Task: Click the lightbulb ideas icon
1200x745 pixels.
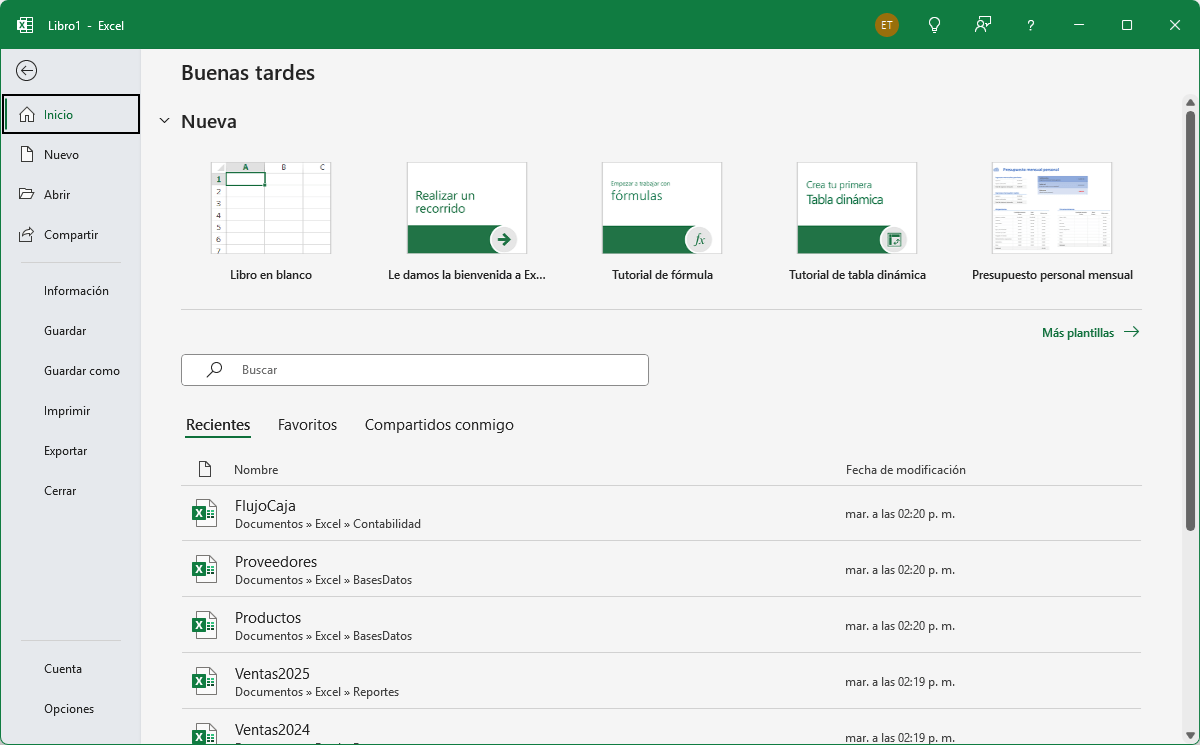Action: (x=935, y=25)
